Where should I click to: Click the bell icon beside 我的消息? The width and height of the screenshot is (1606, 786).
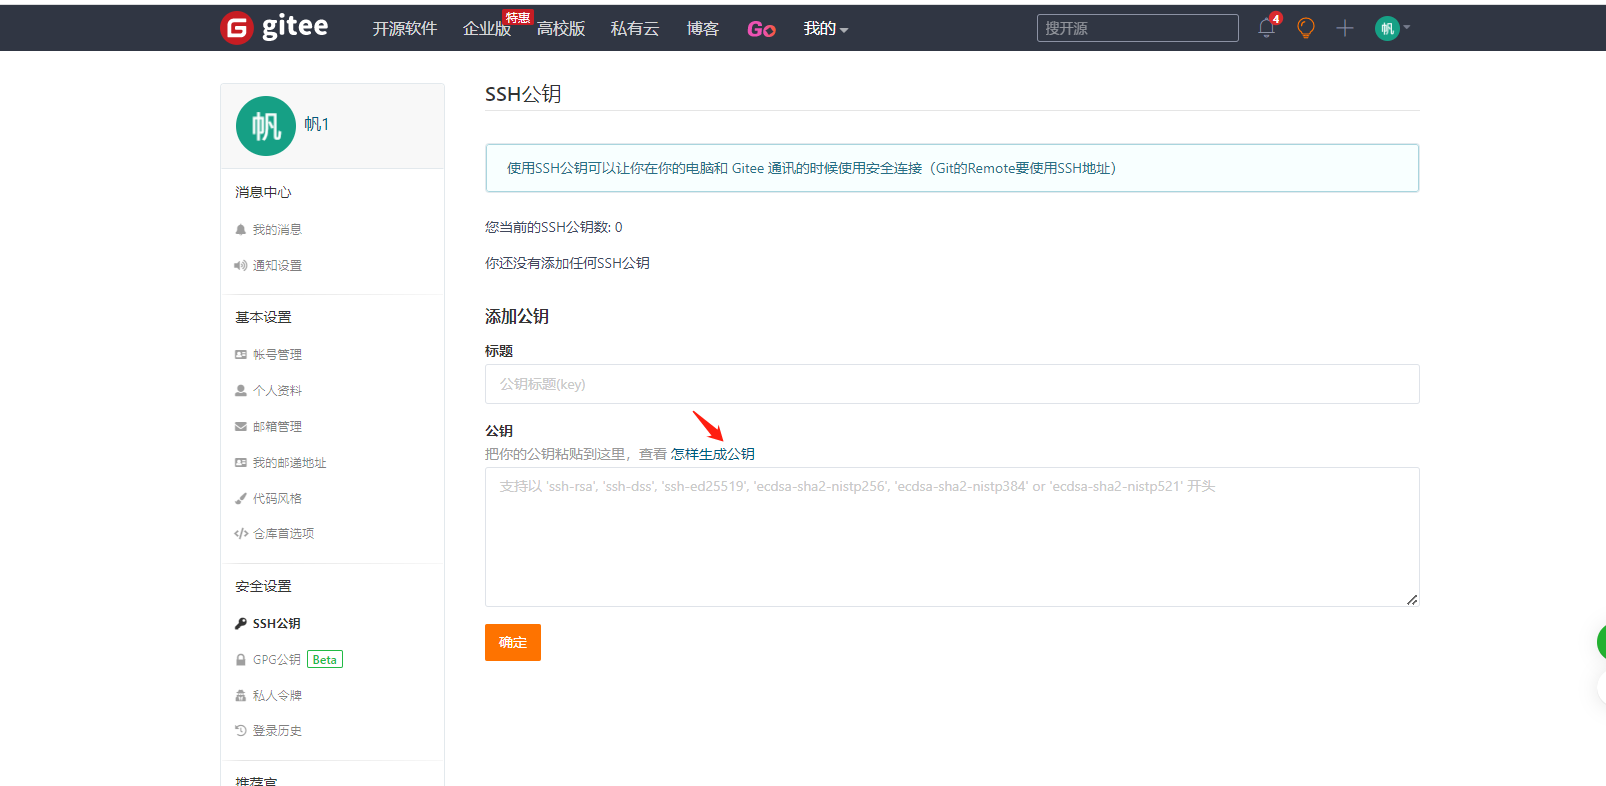[241, 230]
